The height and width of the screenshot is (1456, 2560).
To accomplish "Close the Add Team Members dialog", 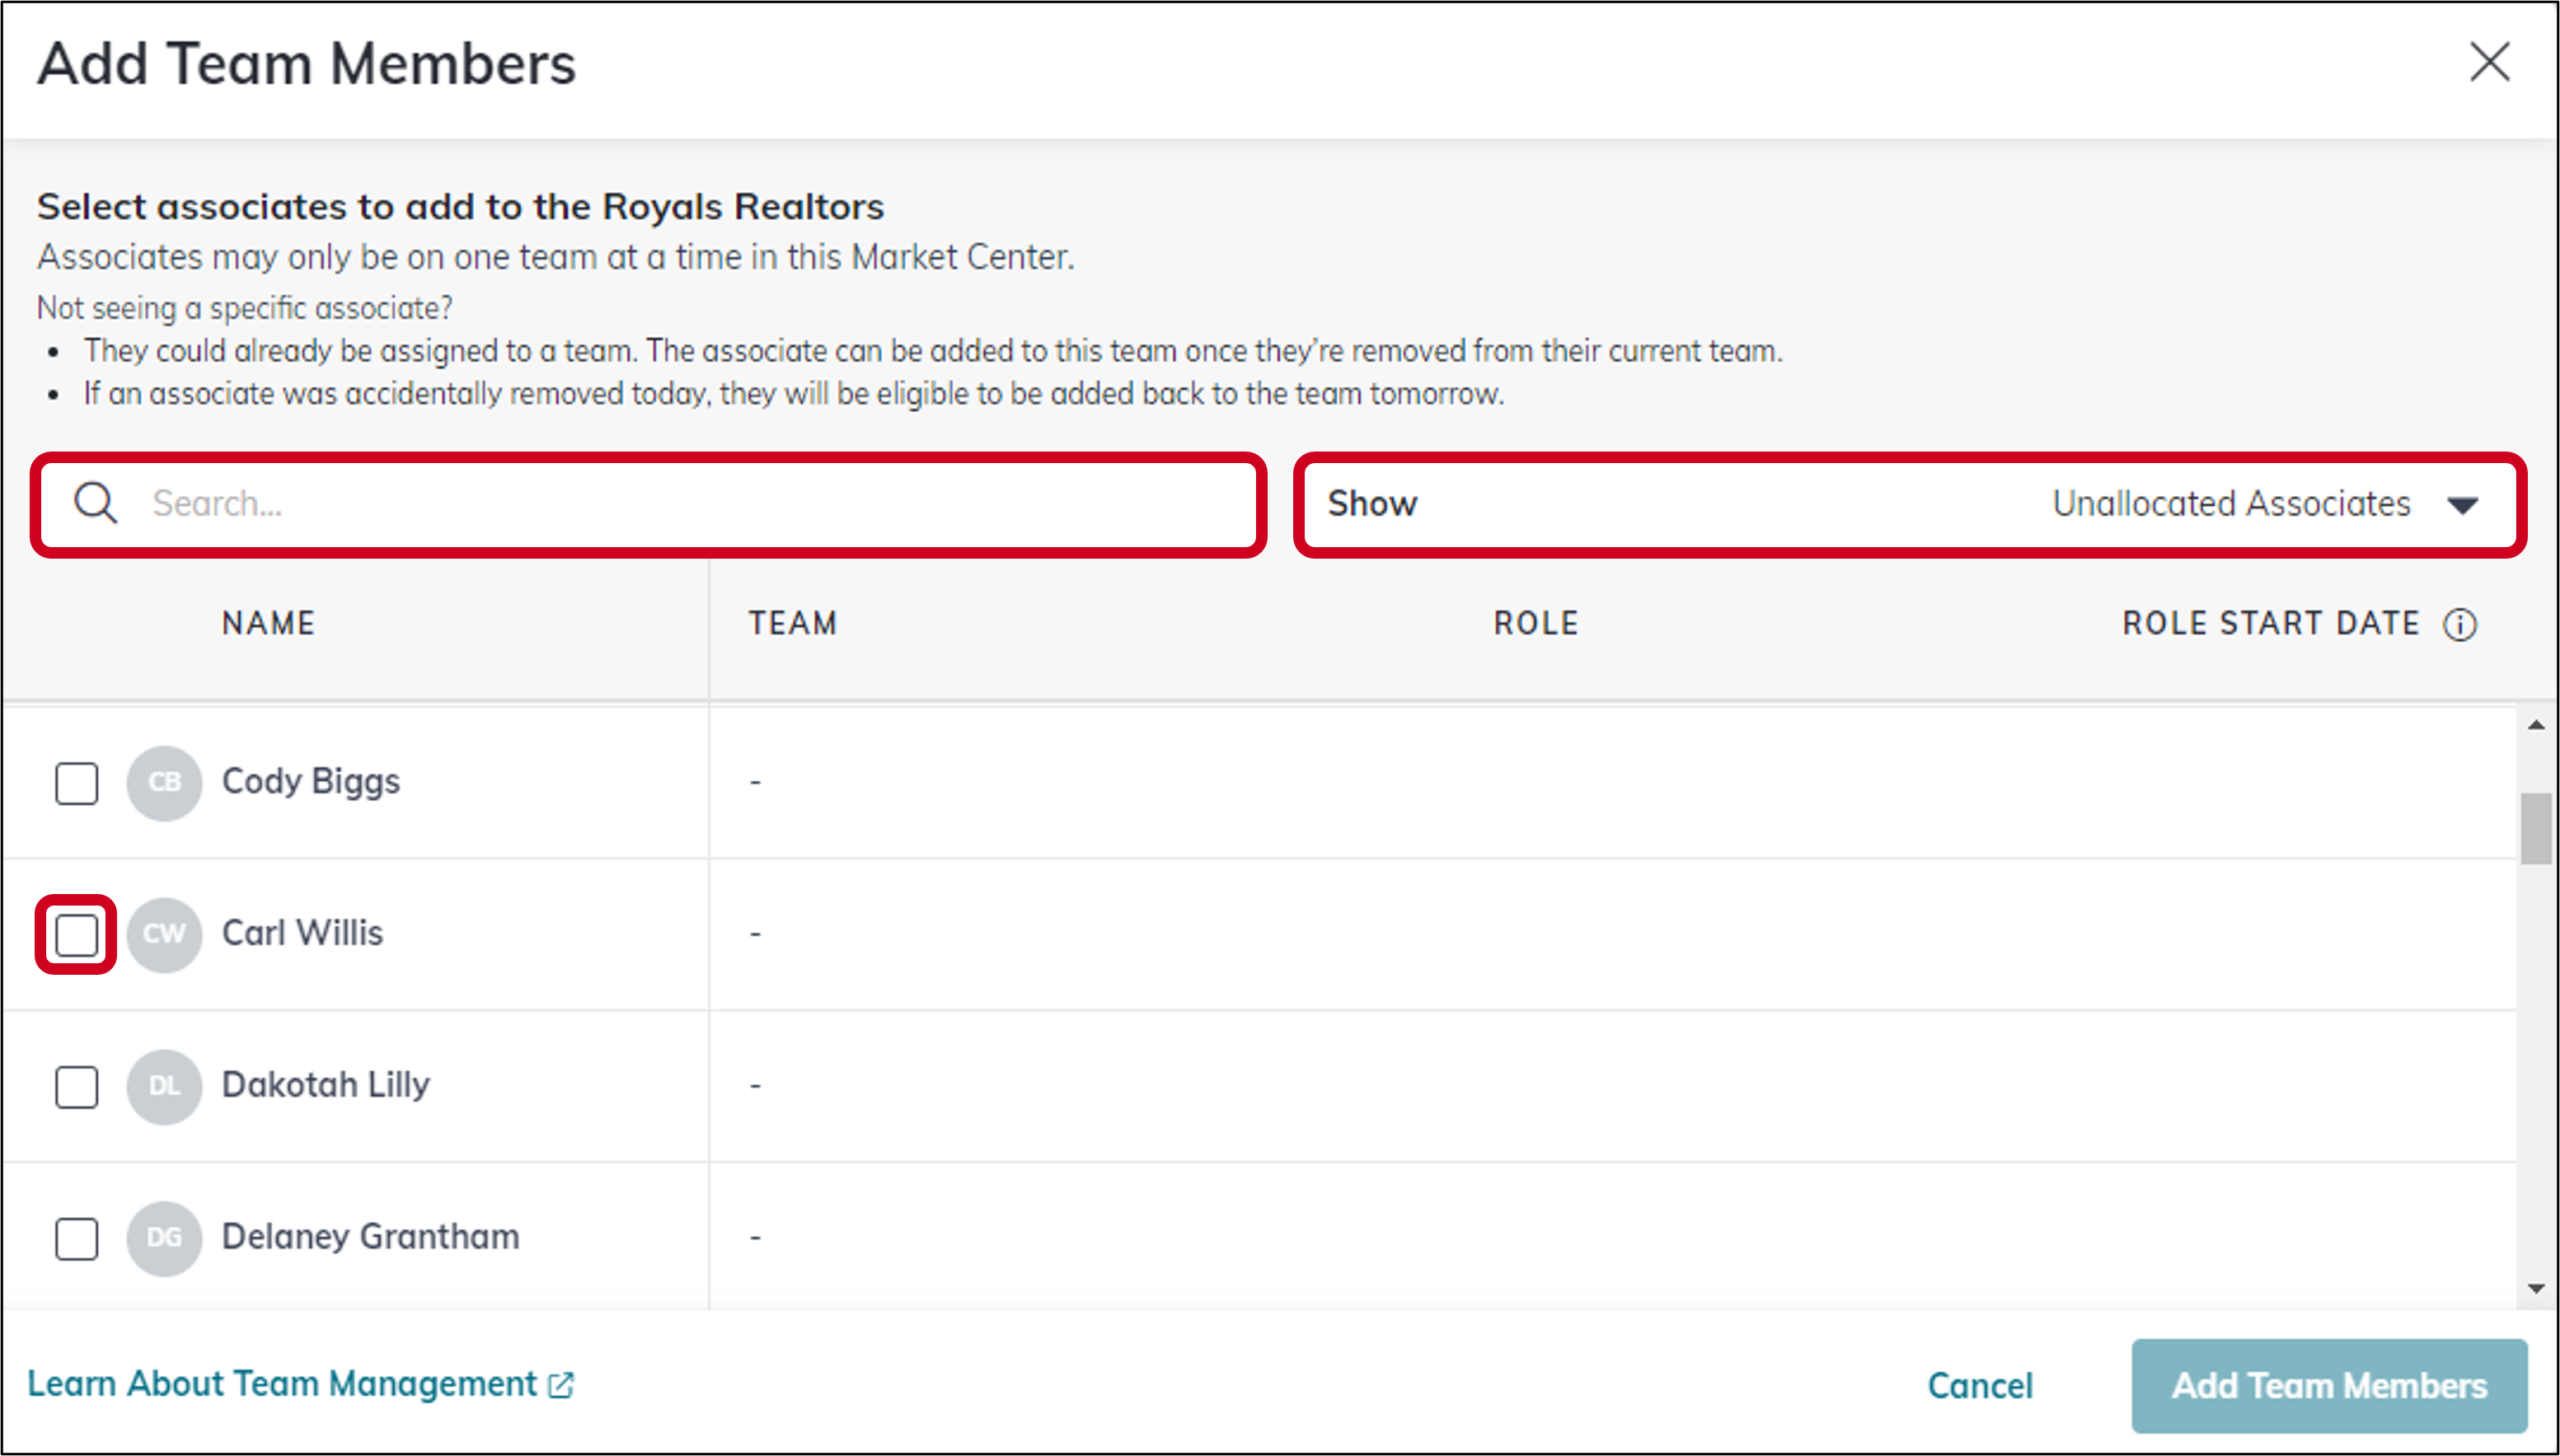I will click(2490, 63).
